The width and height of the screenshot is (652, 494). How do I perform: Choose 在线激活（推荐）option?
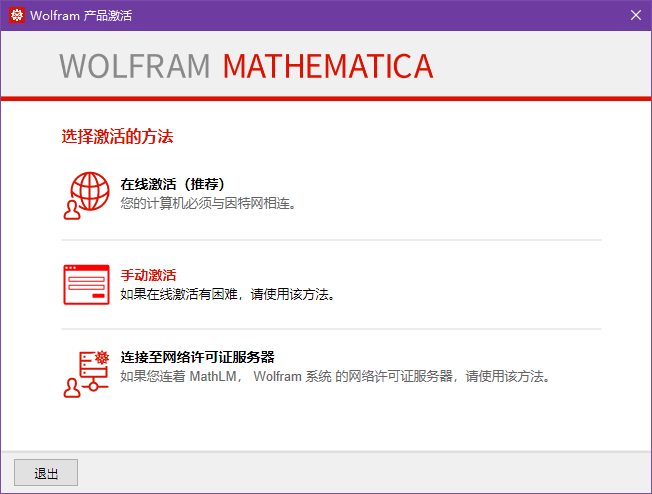point(172,184)
